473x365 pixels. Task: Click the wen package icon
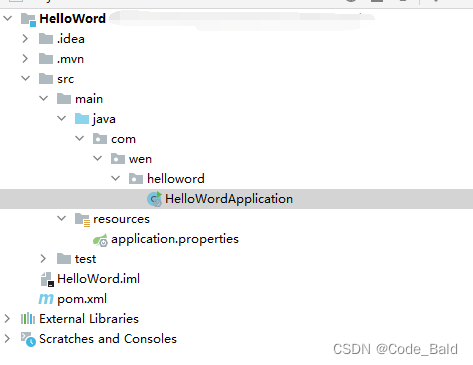[x=118, y=159]
